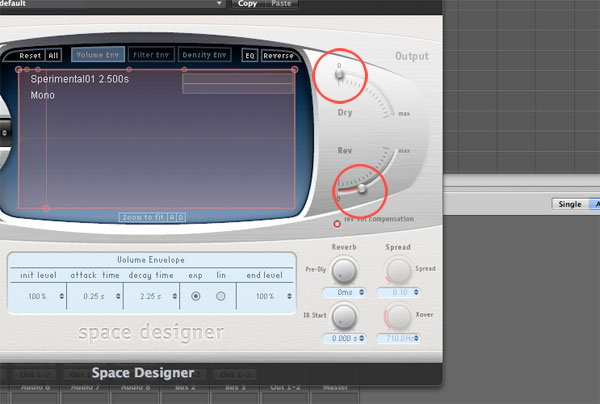Click the Pre-Dly knob
Viewport: 600px width, 404px height.
(344, 270)
